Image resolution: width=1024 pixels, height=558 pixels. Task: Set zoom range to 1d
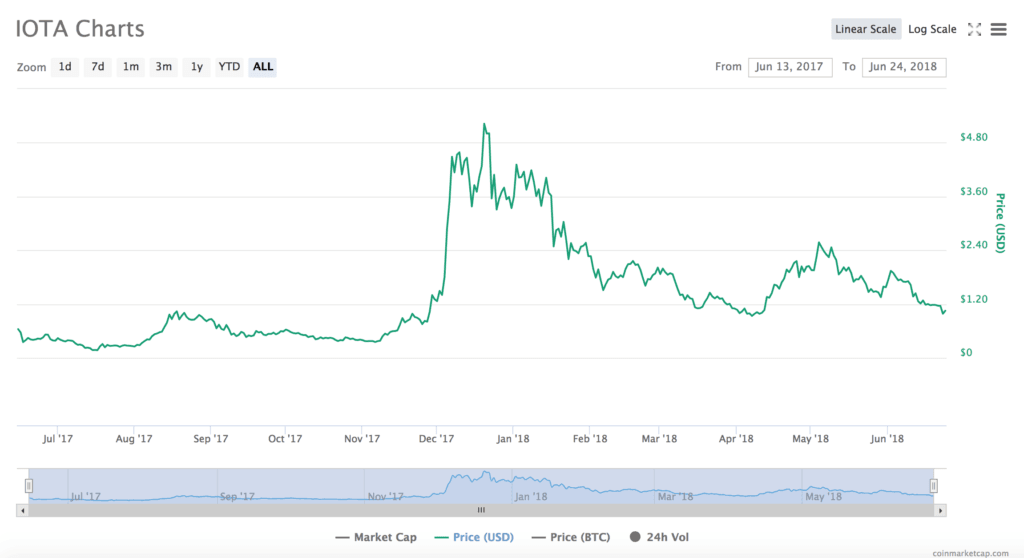pos(65,67)
